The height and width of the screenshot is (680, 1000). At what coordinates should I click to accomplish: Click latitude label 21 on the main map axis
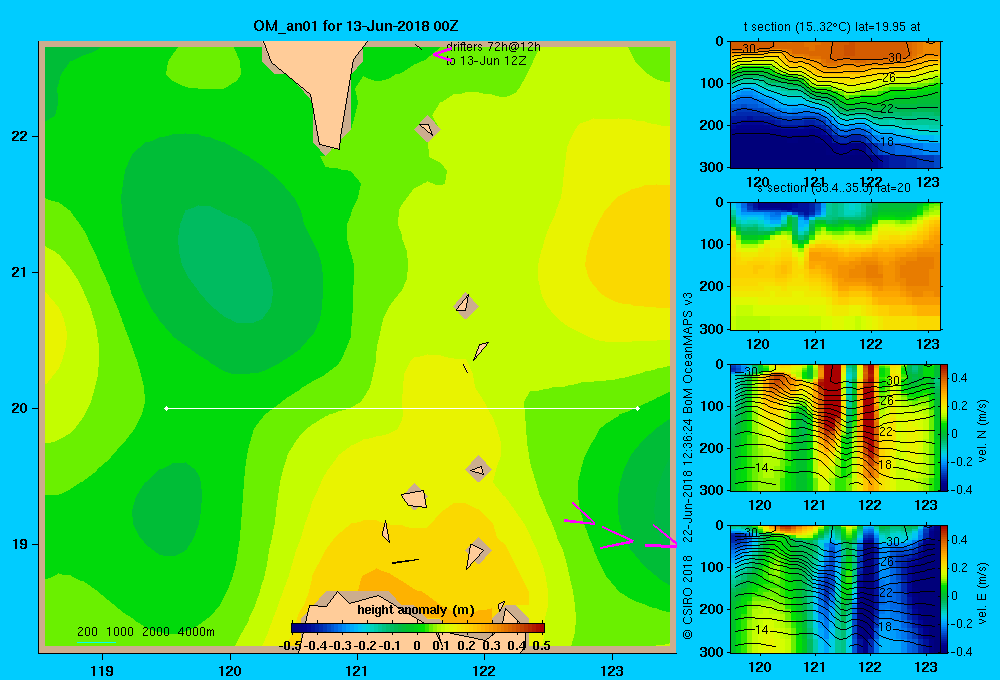click(20, 272)
